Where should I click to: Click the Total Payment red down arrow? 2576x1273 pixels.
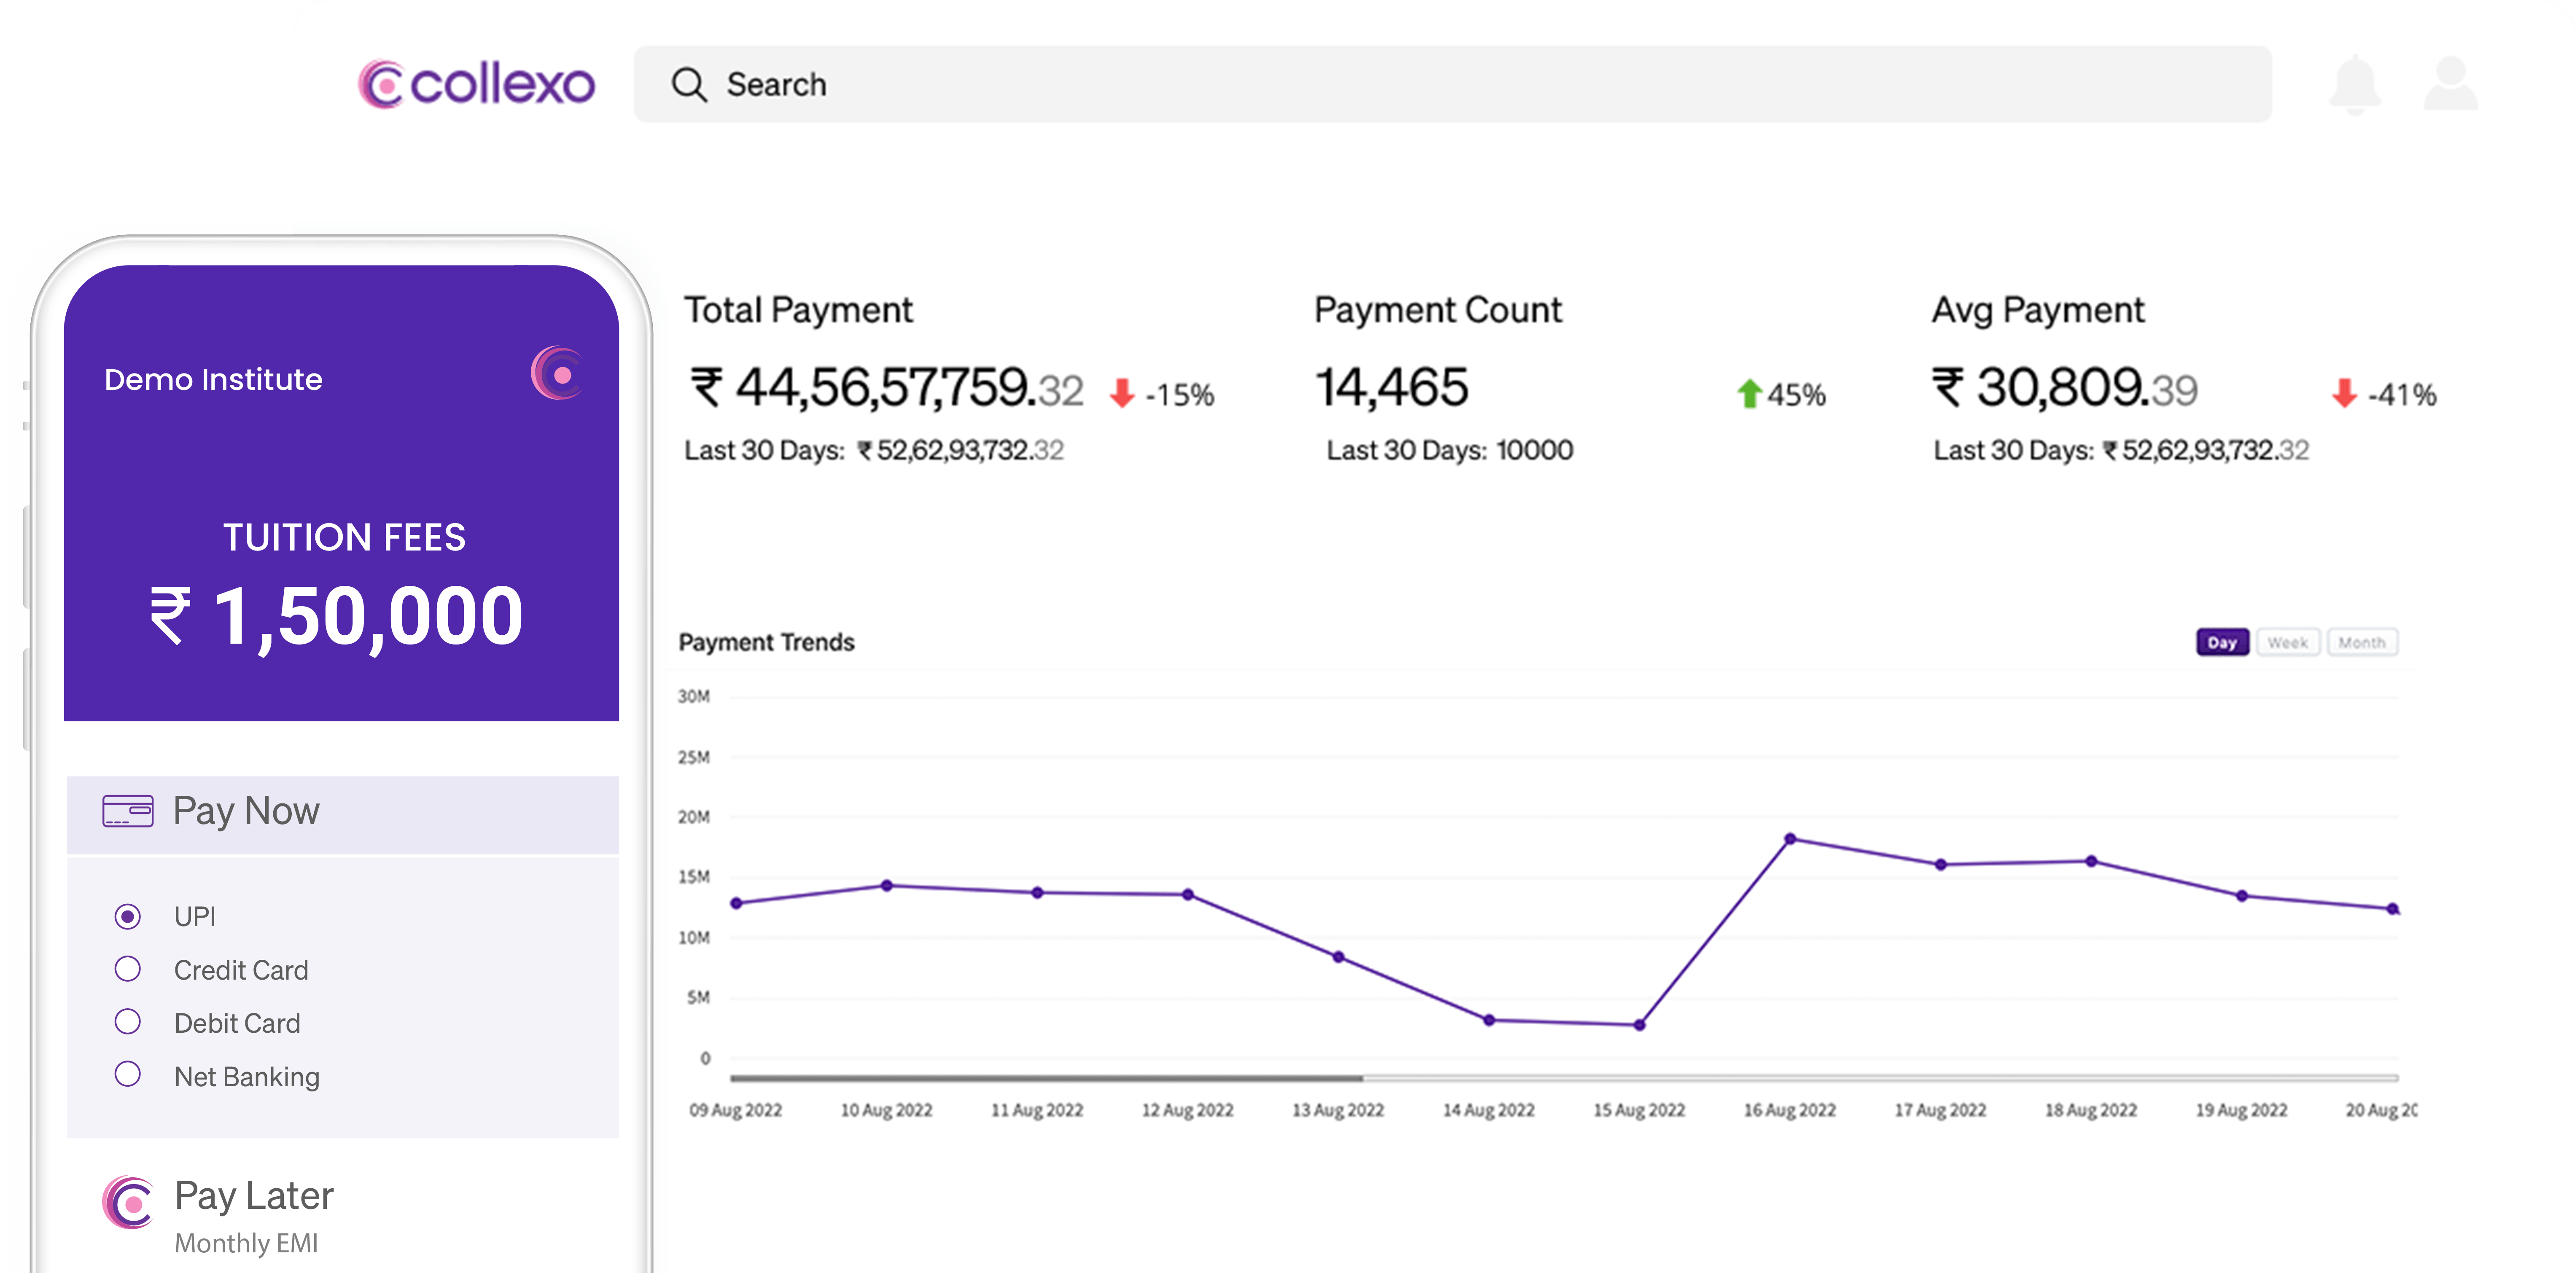(x=1122, y=393)
